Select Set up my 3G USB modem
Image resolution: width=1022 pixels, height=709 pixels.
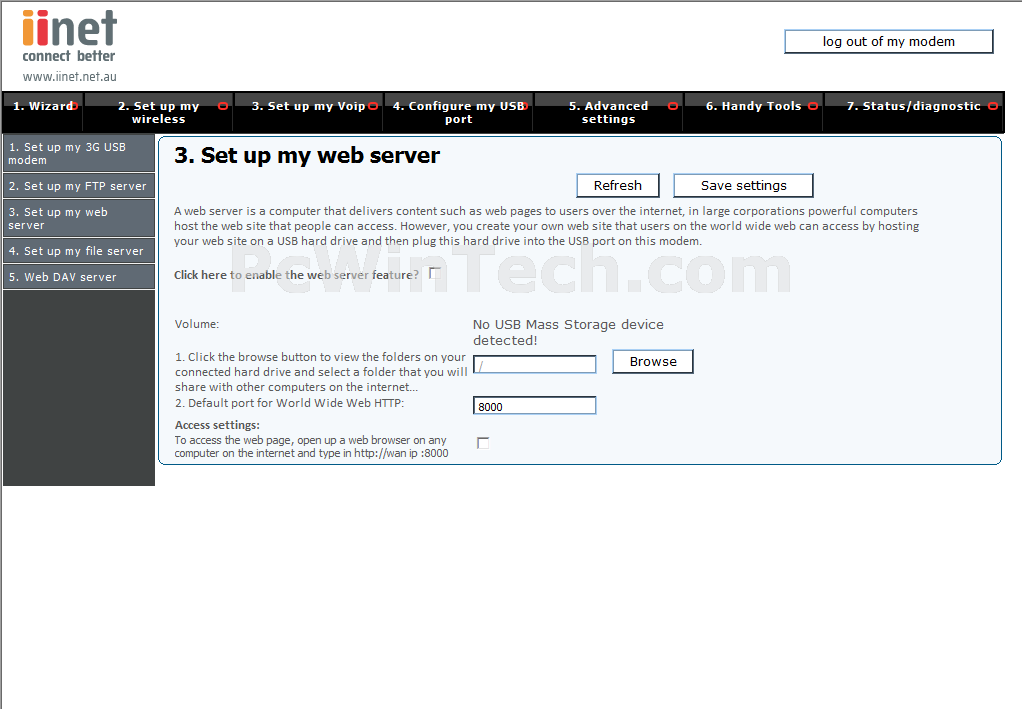pyautogui.click(x=79, y=153)
